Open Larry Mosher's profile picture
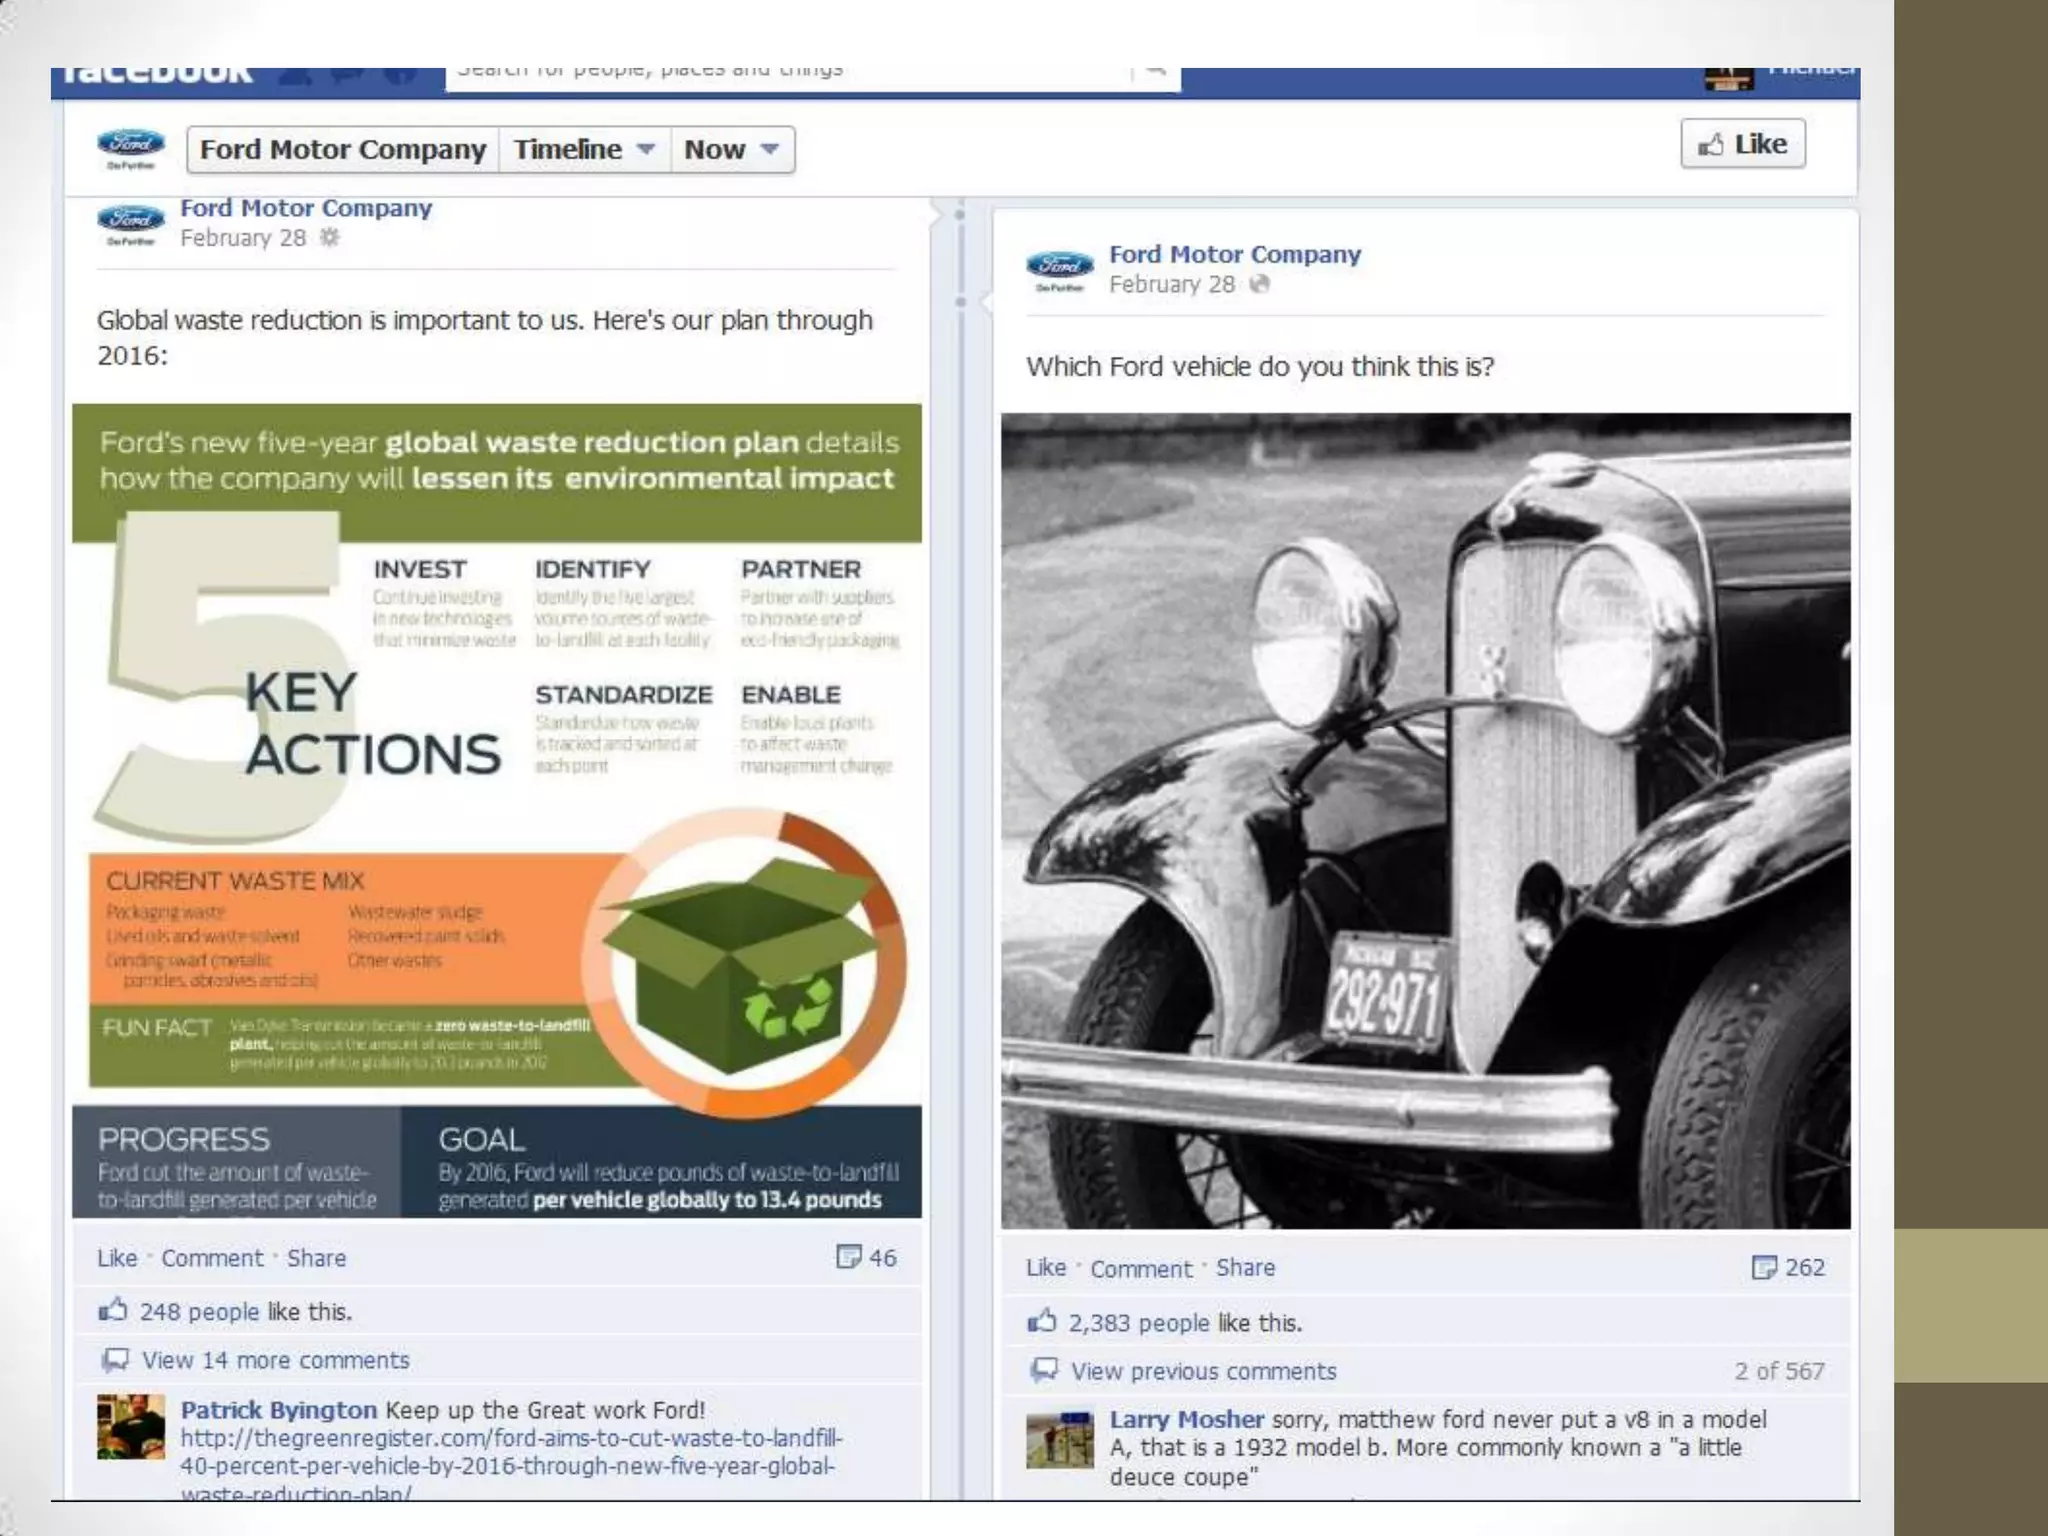Image resolution: width=2048 pixels, height=1536 pixels. pos(1060,1439)
